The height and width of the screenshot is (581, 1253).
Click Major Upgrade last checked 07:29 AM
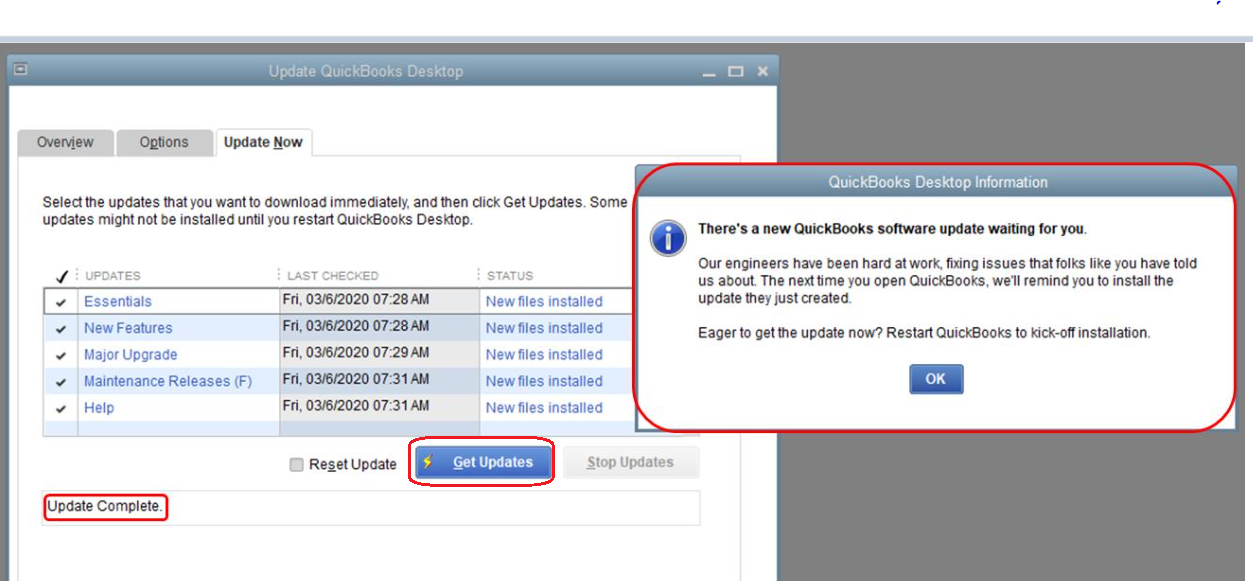click(x=356, y=353)
